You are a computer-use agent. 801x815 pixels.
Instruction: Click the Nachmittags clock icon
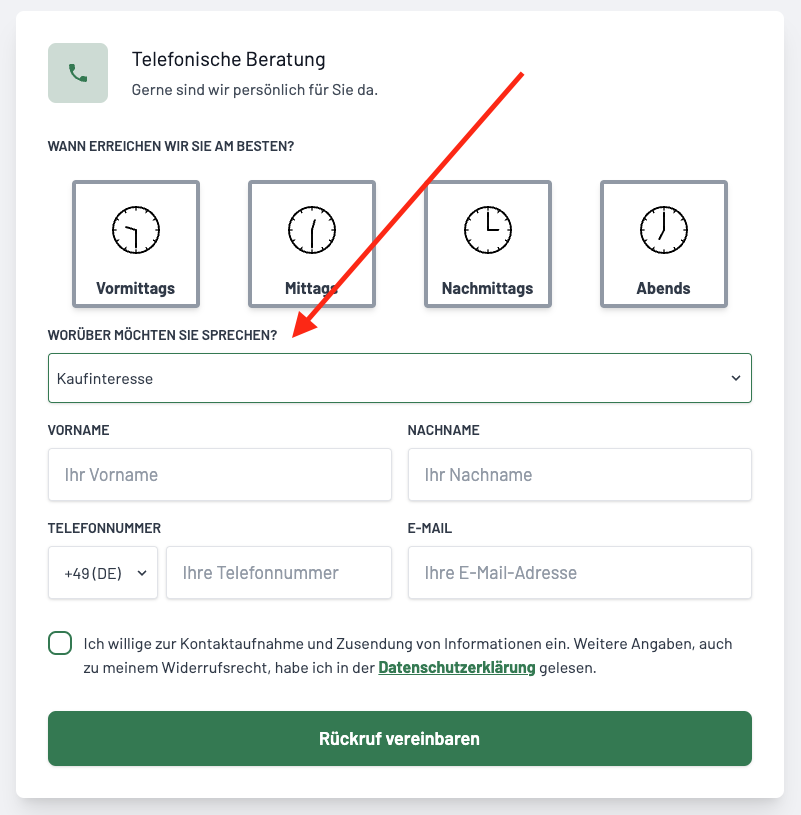point(488,230)
